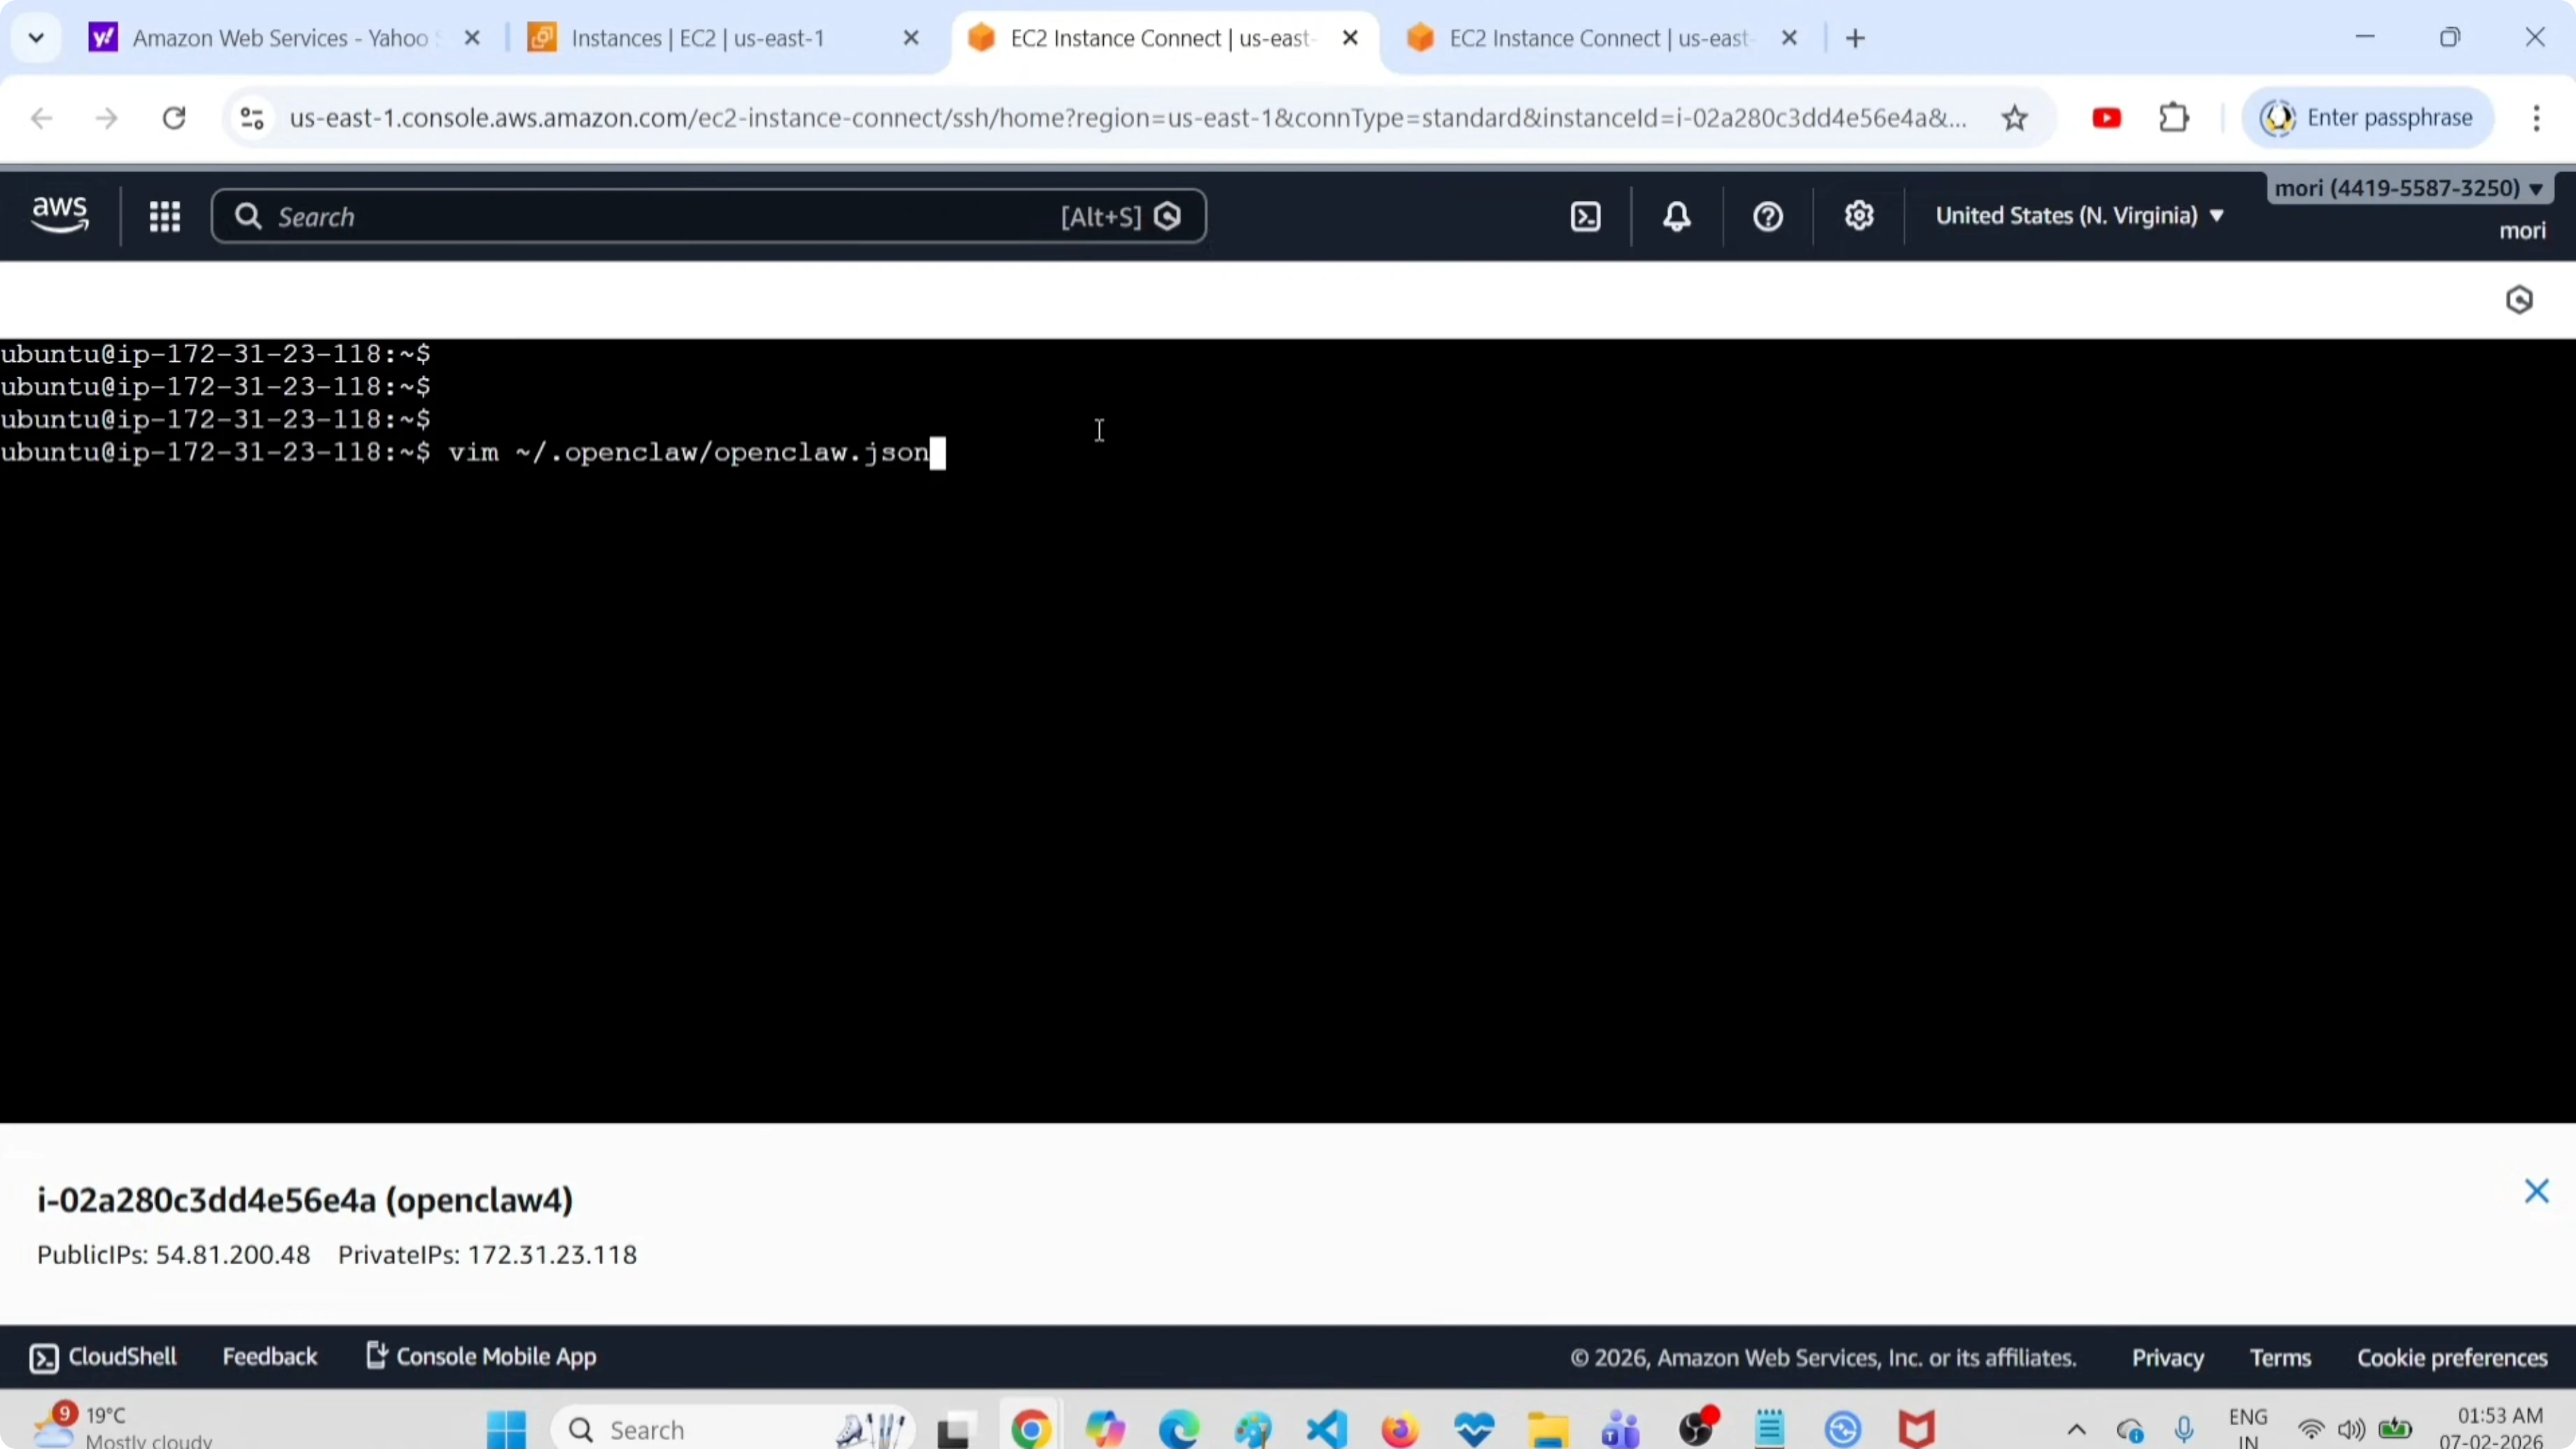Close the openclaw4 instance info panel
The image size is (2576, 1449).
click(2535, 1190)
